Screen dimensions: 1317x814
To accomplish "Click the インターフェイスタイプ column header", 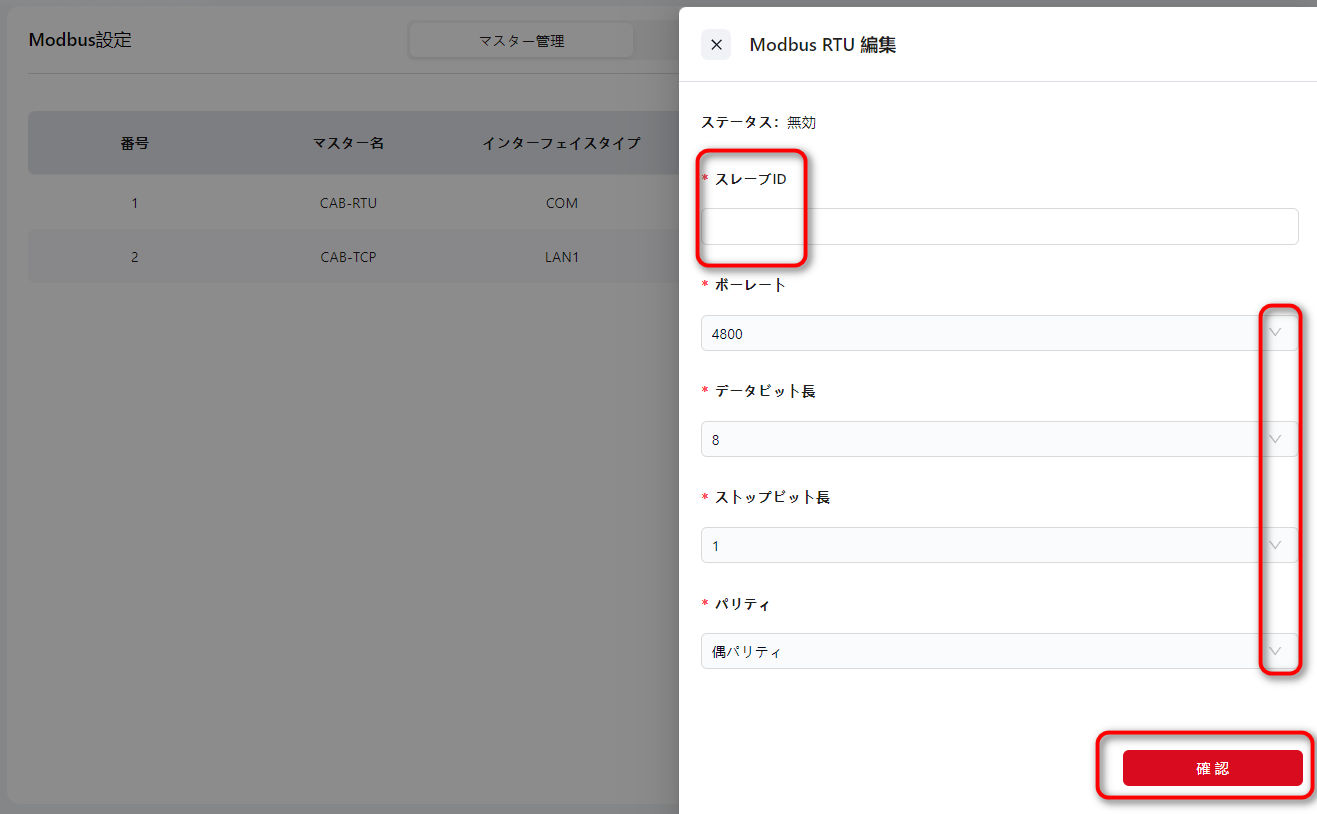I will click(561, 143).
